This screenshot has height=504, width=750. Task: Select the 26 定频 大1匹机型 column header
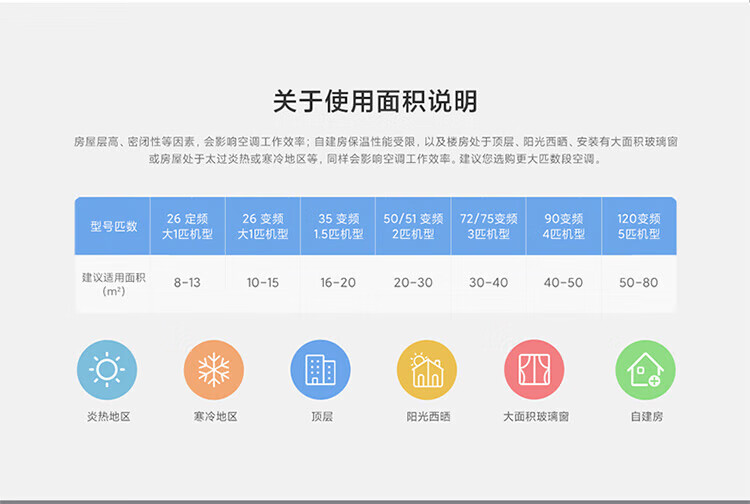coord(187,226)
